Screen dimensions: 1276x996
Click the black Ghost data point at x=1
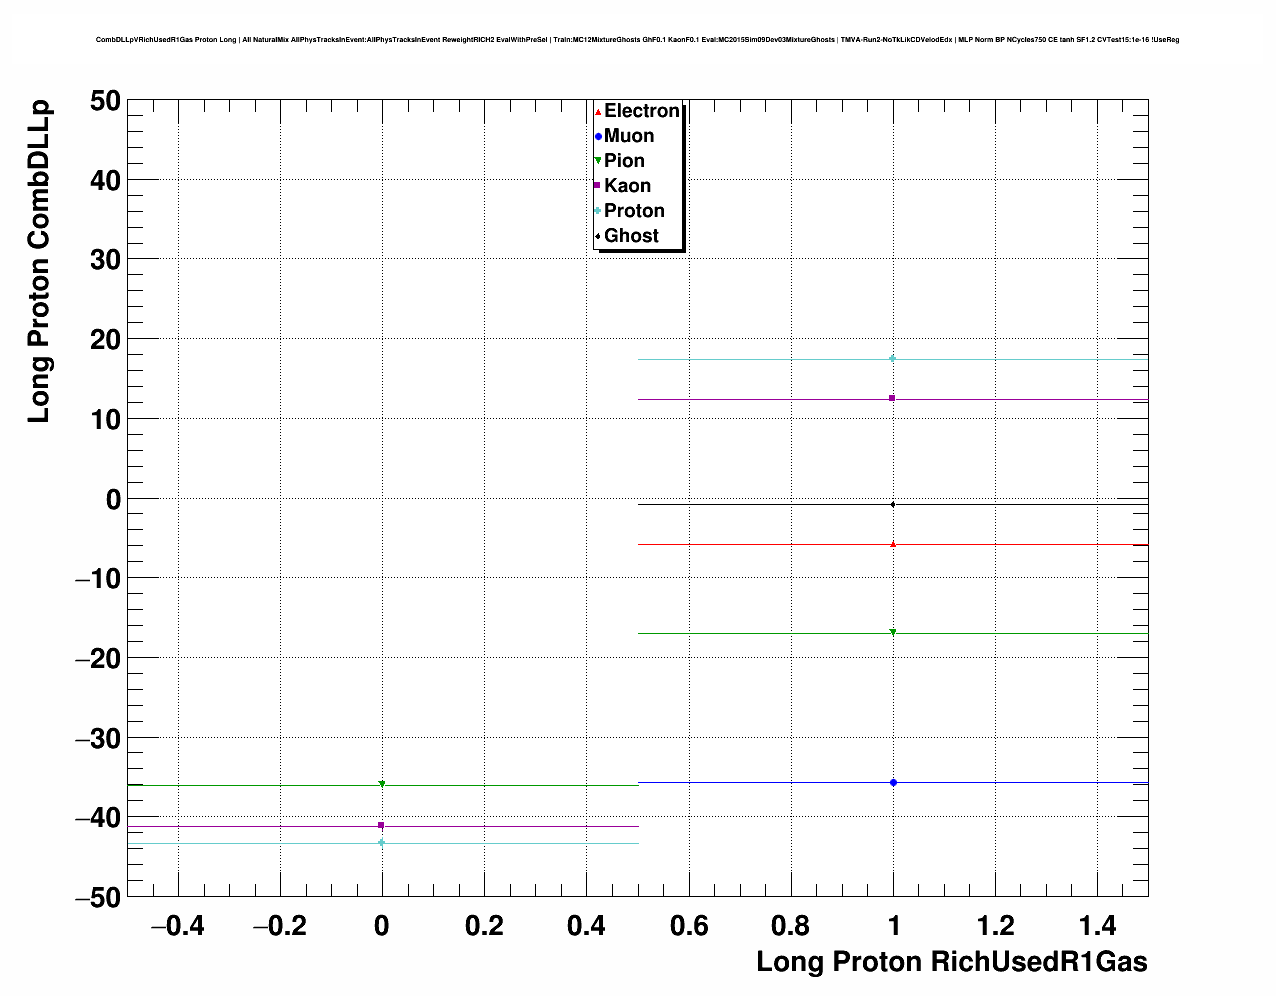(x=893, y=504)
